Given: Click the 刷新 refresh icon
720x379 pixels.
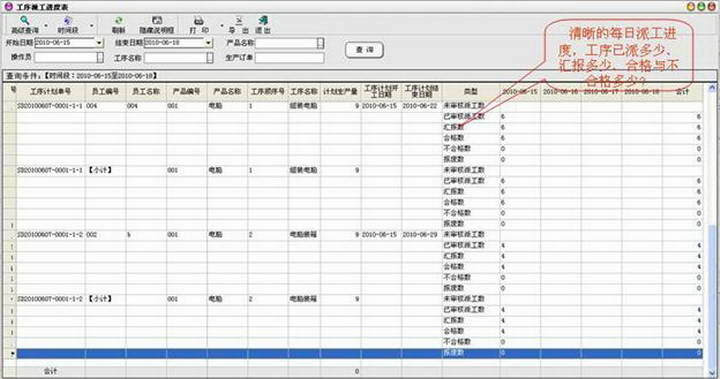Looking at the screenshot, I should point(118,24).
